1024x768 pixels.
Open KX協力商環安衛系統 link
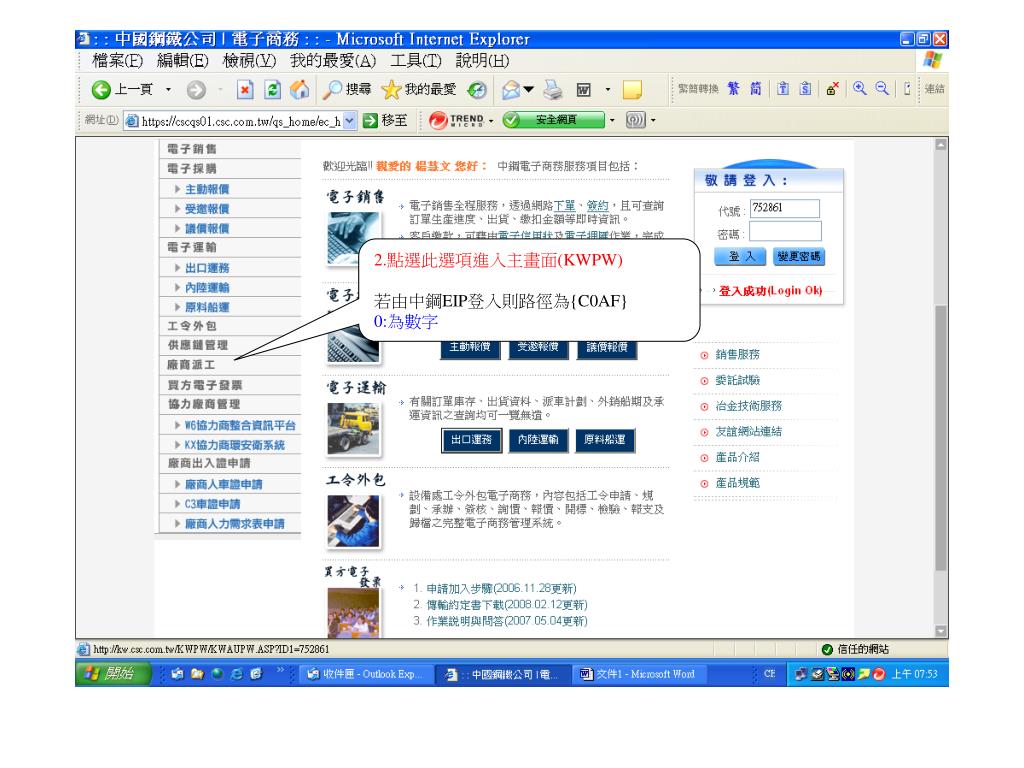[x=234, y=445]
